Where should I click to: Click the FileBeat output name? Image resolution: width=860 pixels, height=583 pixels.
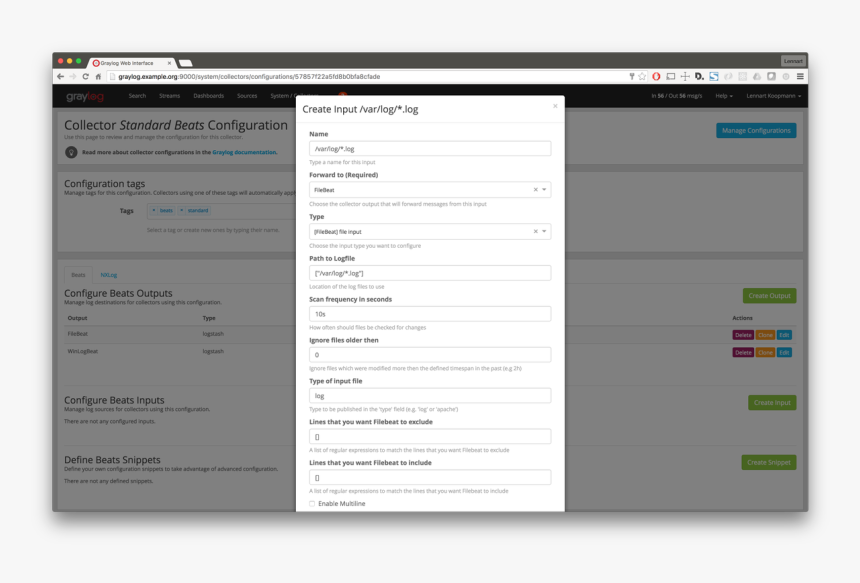77,334
